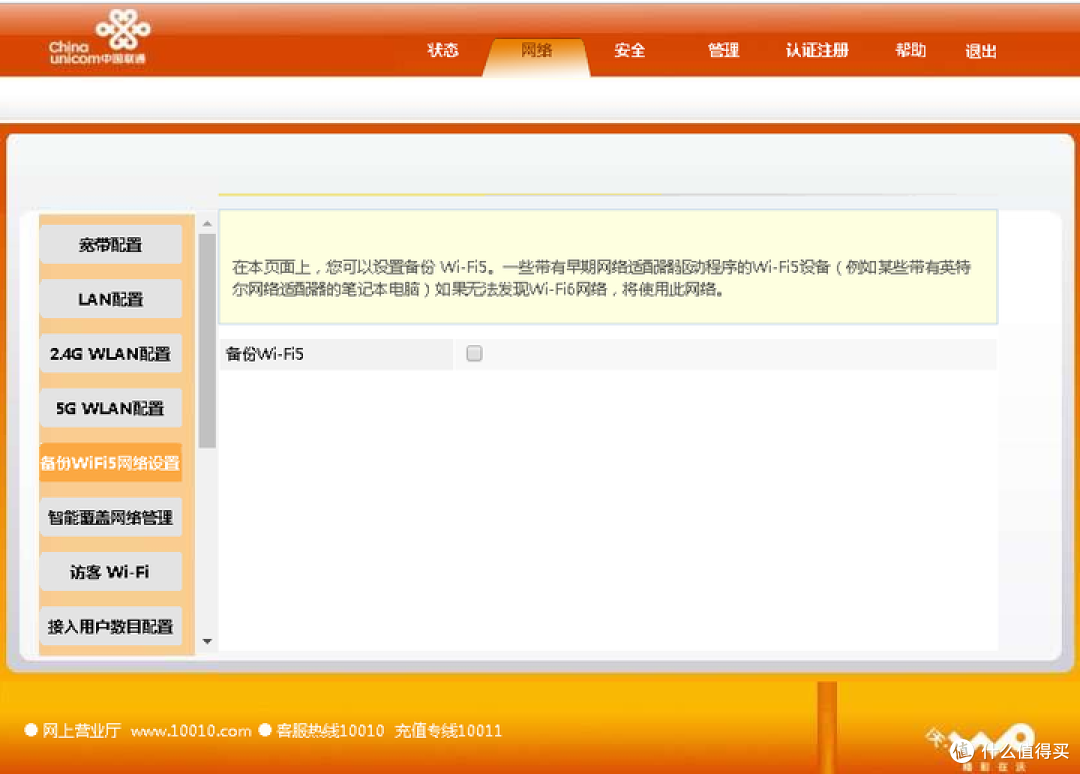
Task: Click the 网上营业厅 footer text
Action: click(81, 731)
